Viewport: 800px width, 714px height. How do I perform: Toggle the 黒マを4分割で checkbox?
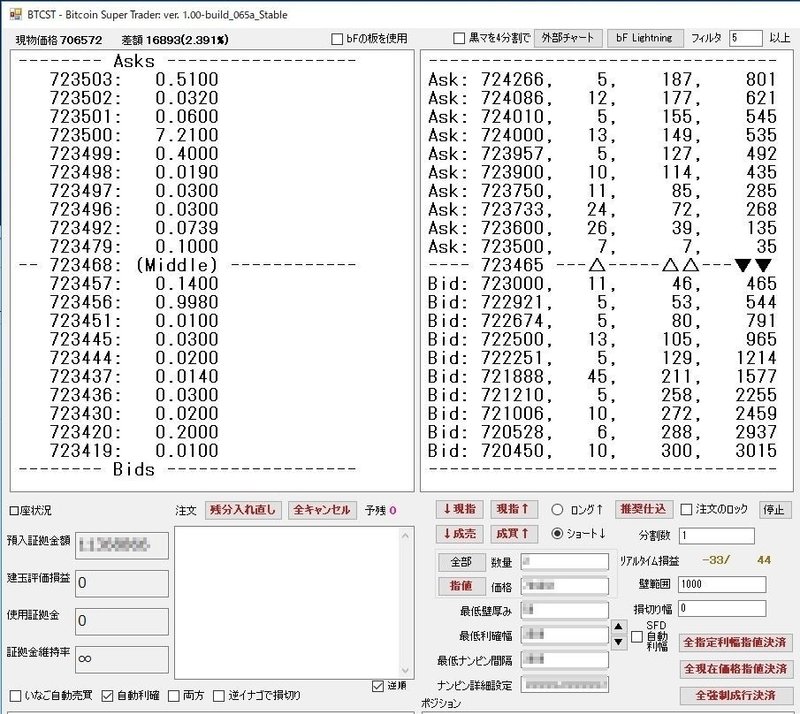459,38
